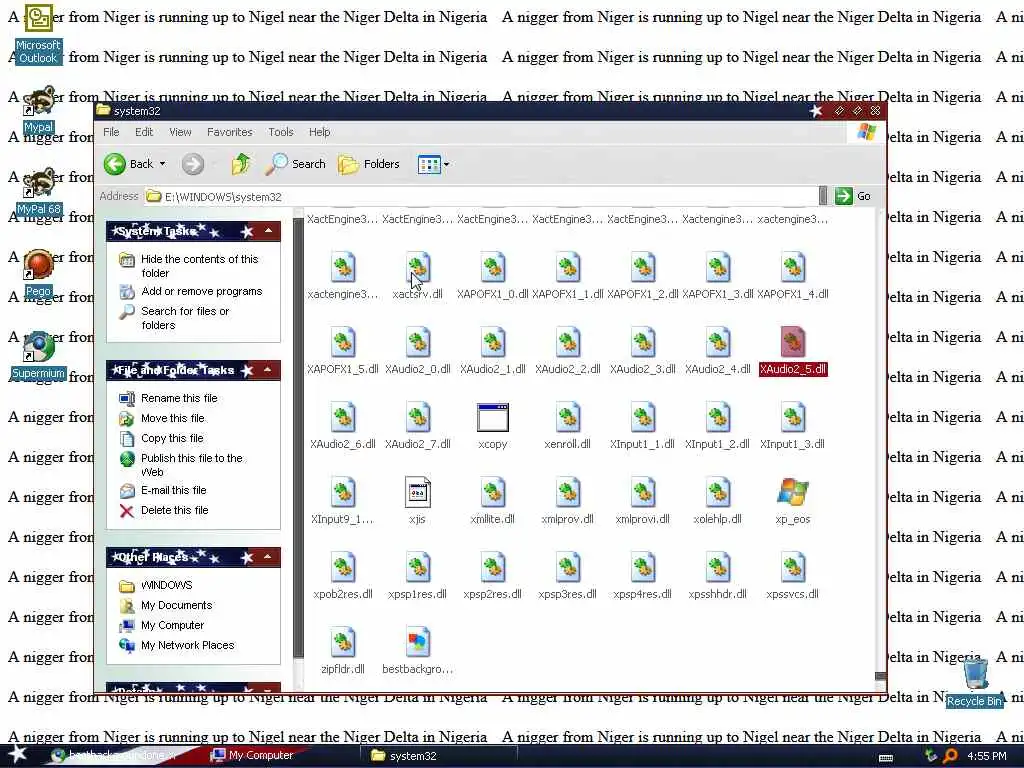Select the XInput1_3.dll file icon
This screenshot has height=768, width=1024.
coord(792,417)
